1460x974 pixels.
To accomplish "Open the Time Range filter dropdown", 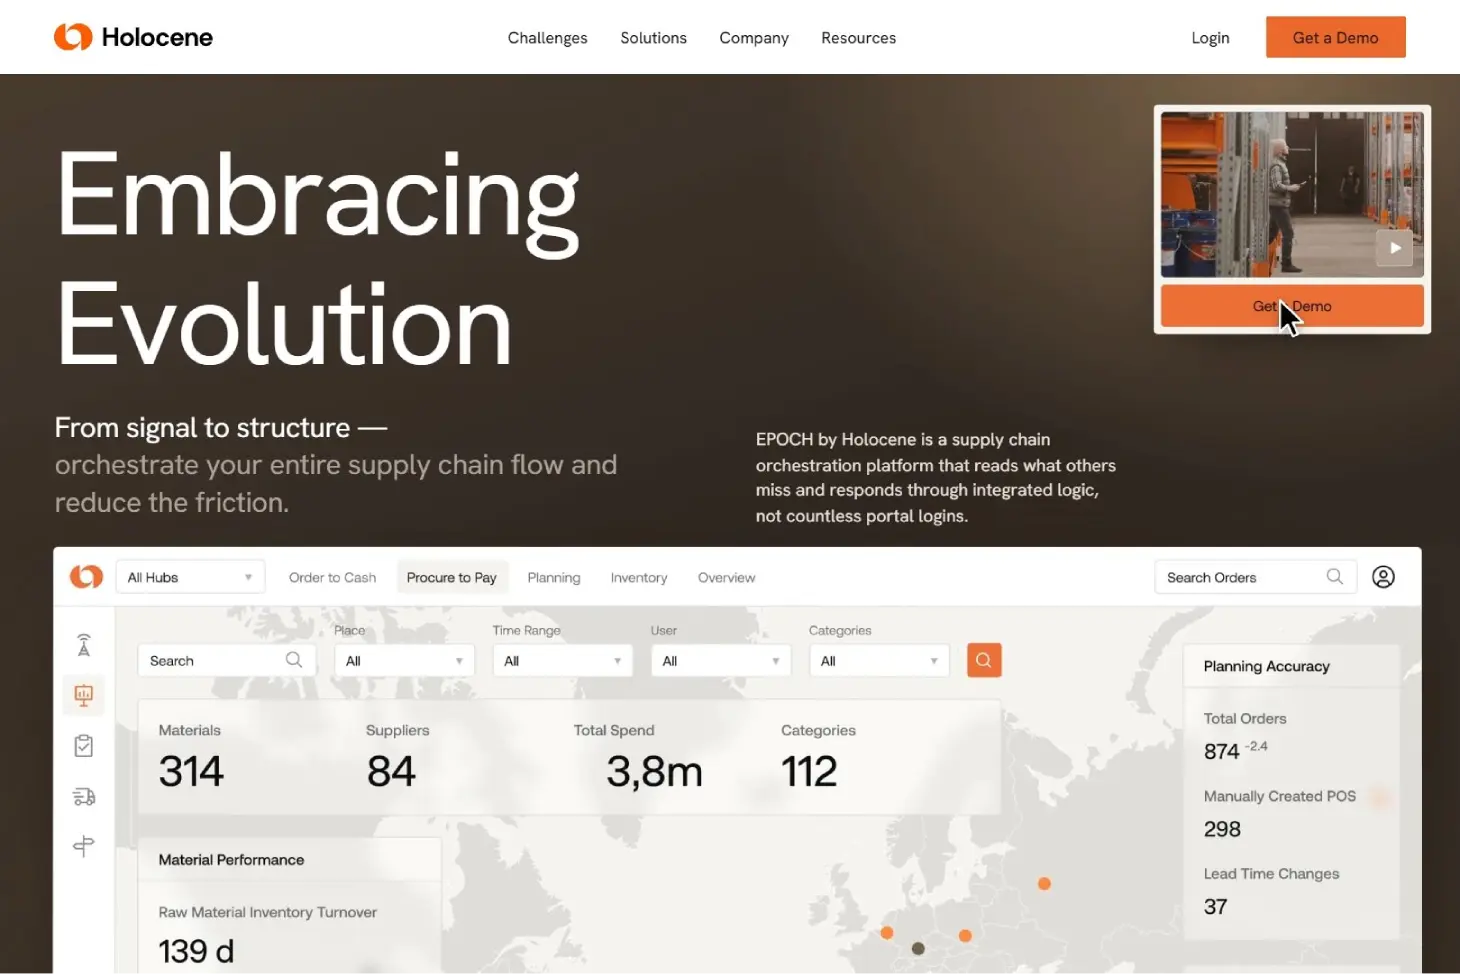I will 562,661.
